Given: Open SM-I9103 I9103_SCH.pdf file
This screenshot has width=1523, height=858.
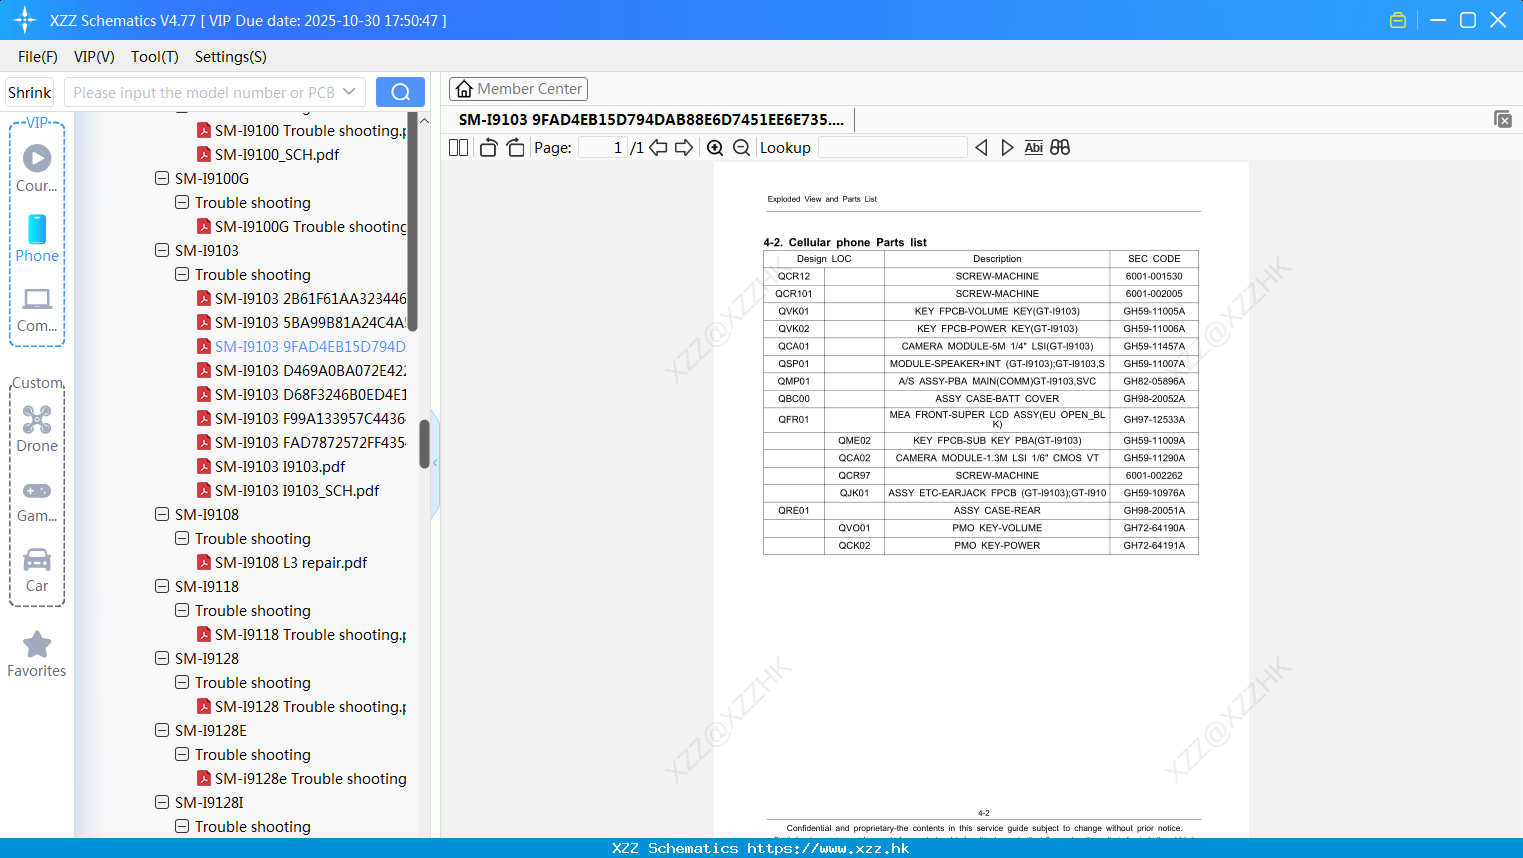Looking at the screenshot, I should [297, 490].
